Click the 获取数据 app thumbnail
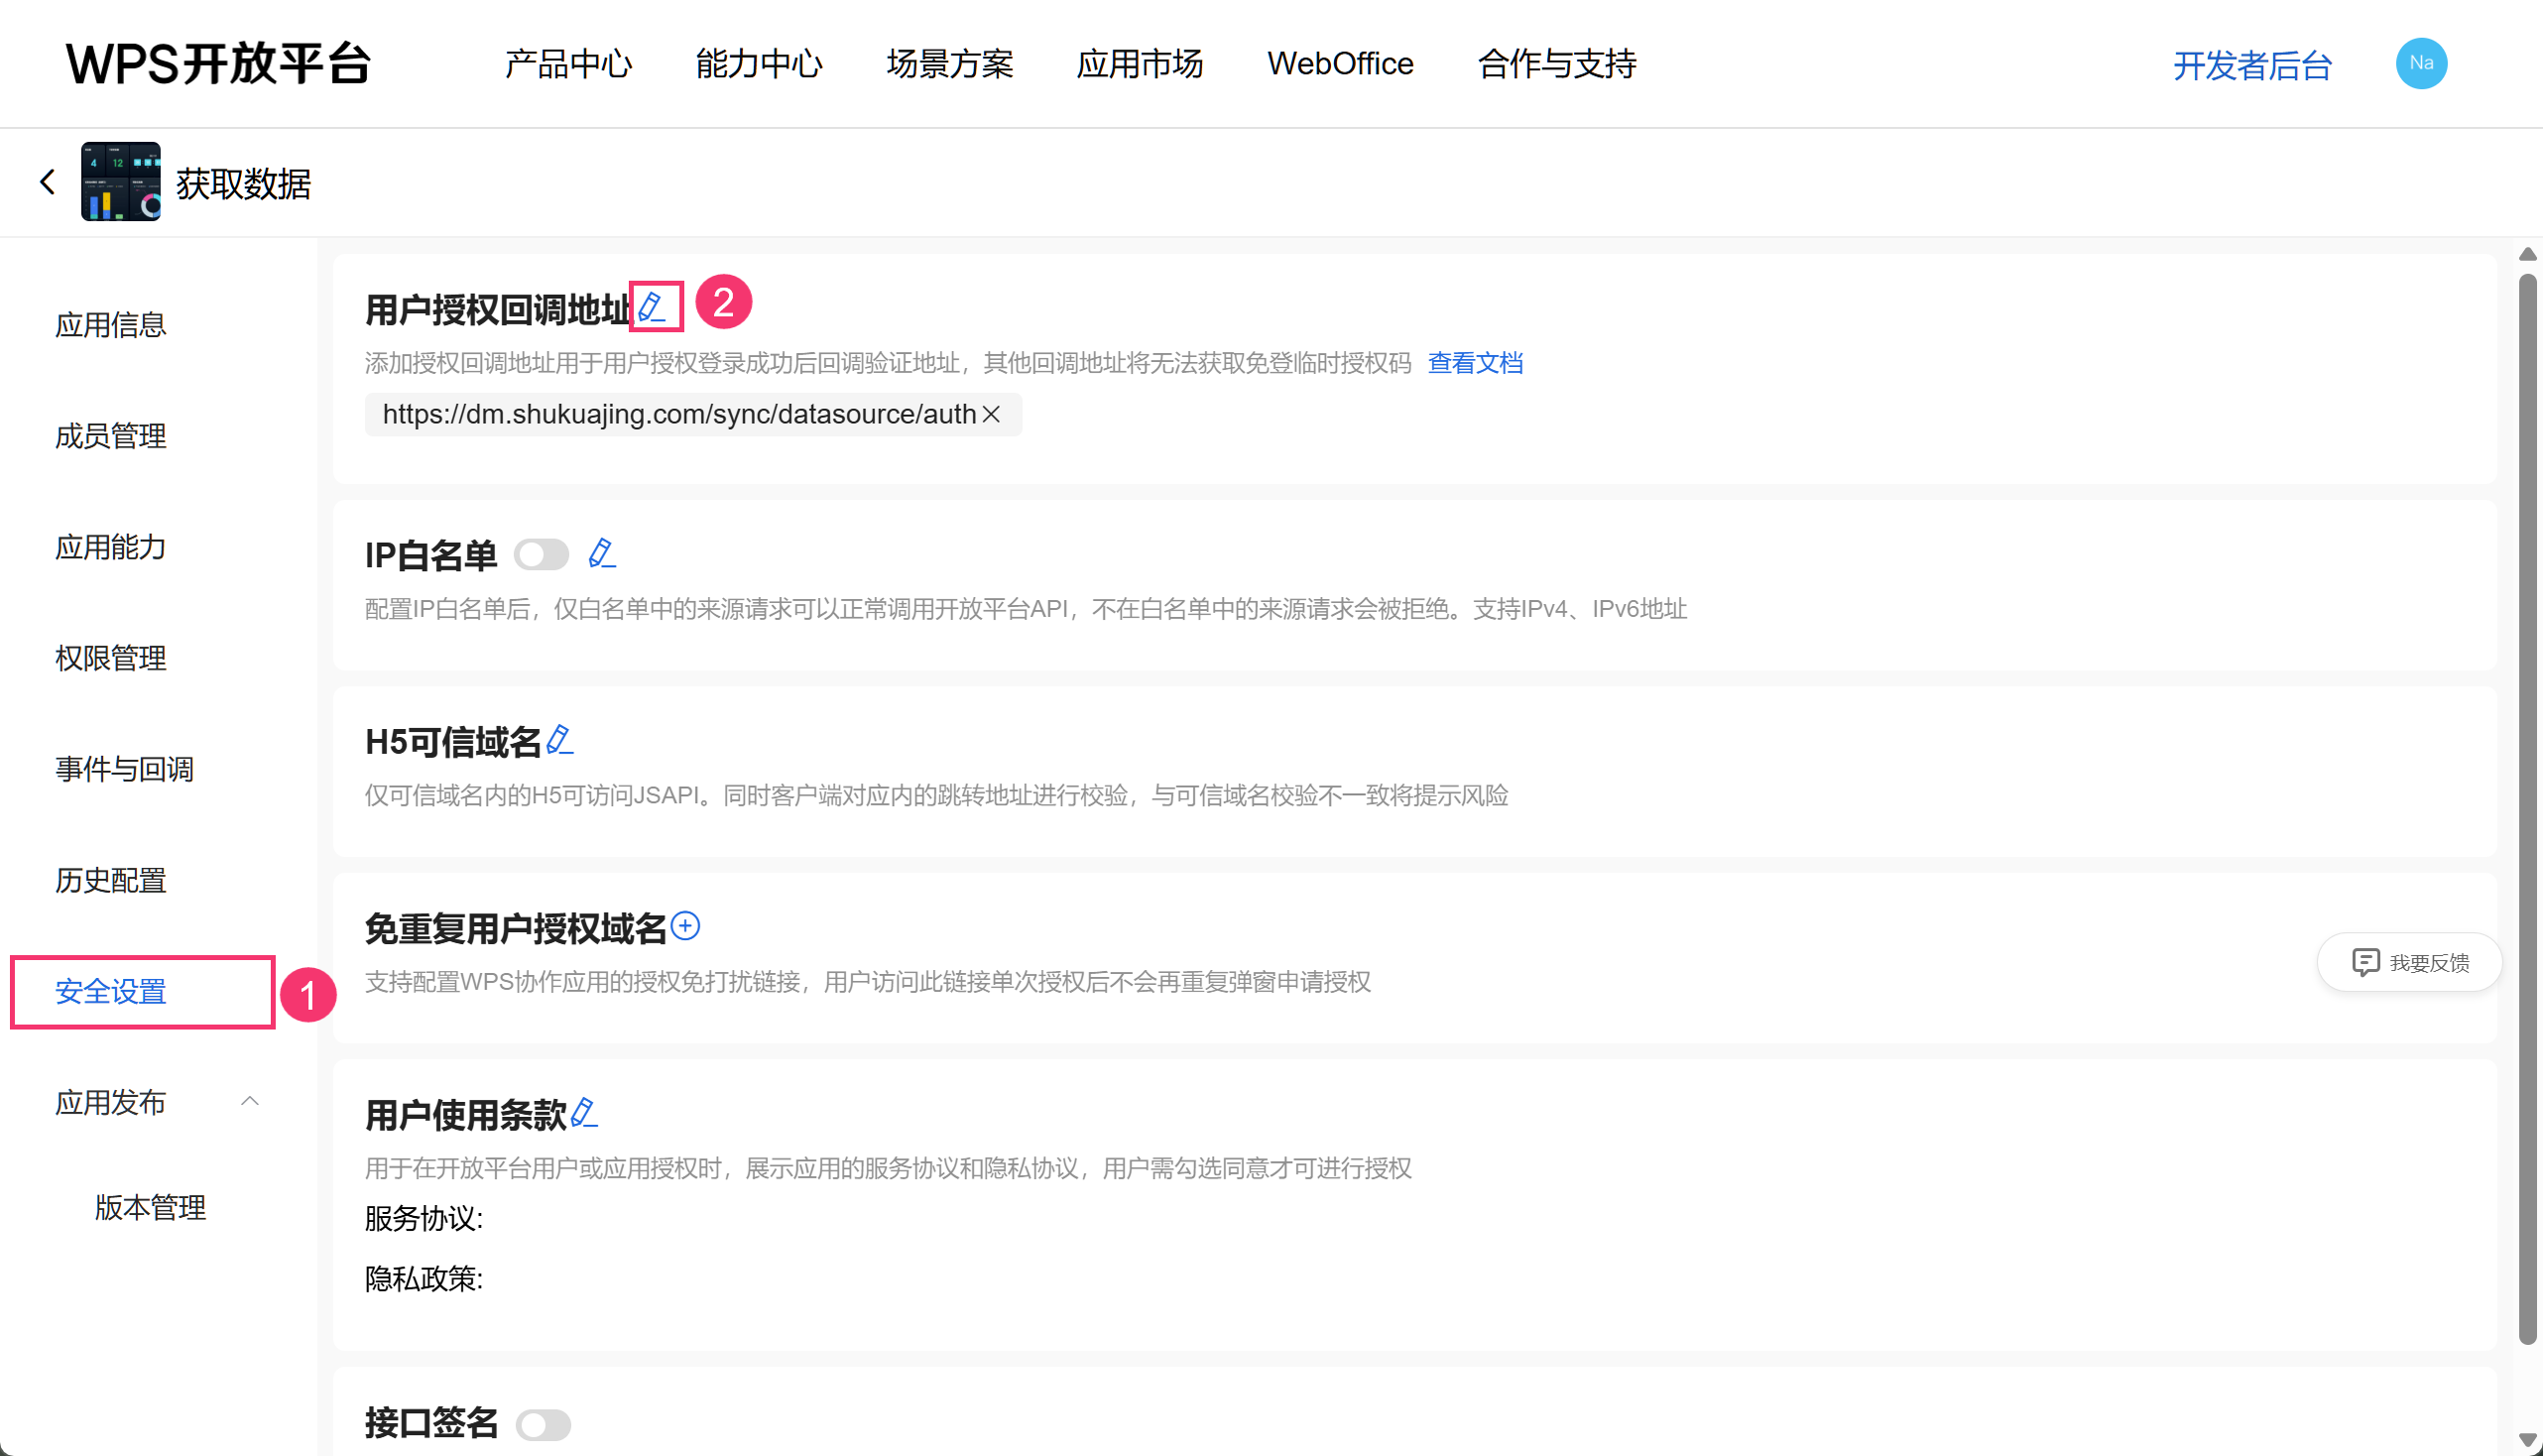The width and height of the screenshot is (2543, 1456). pyautogui.click(x=120, y=182)
